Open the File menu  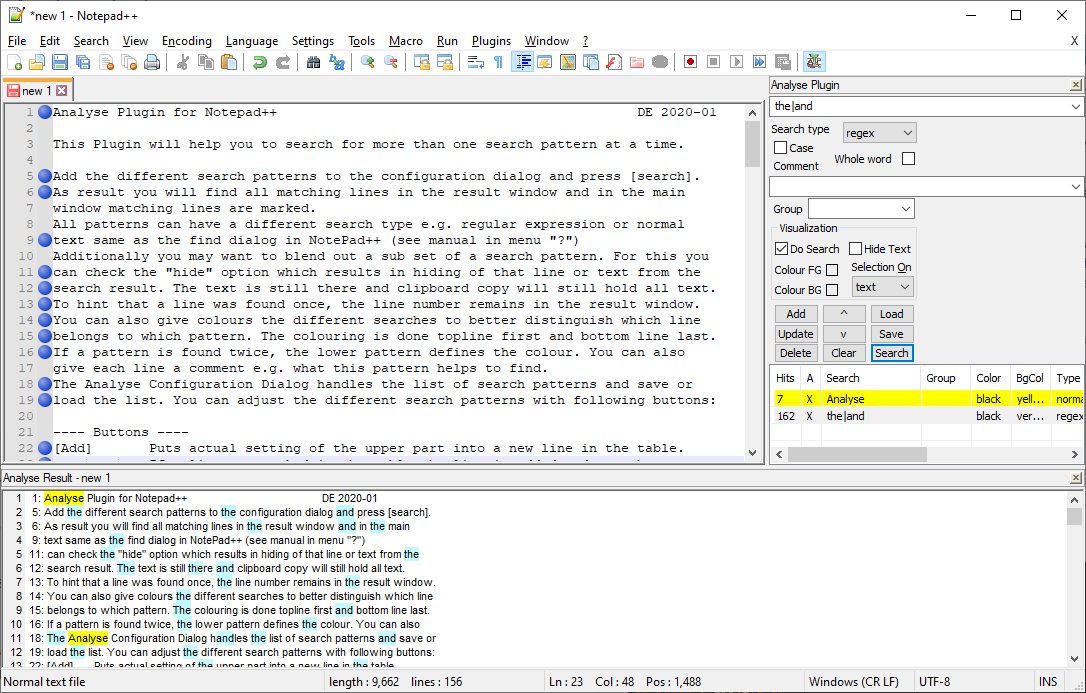pos(17,42)
